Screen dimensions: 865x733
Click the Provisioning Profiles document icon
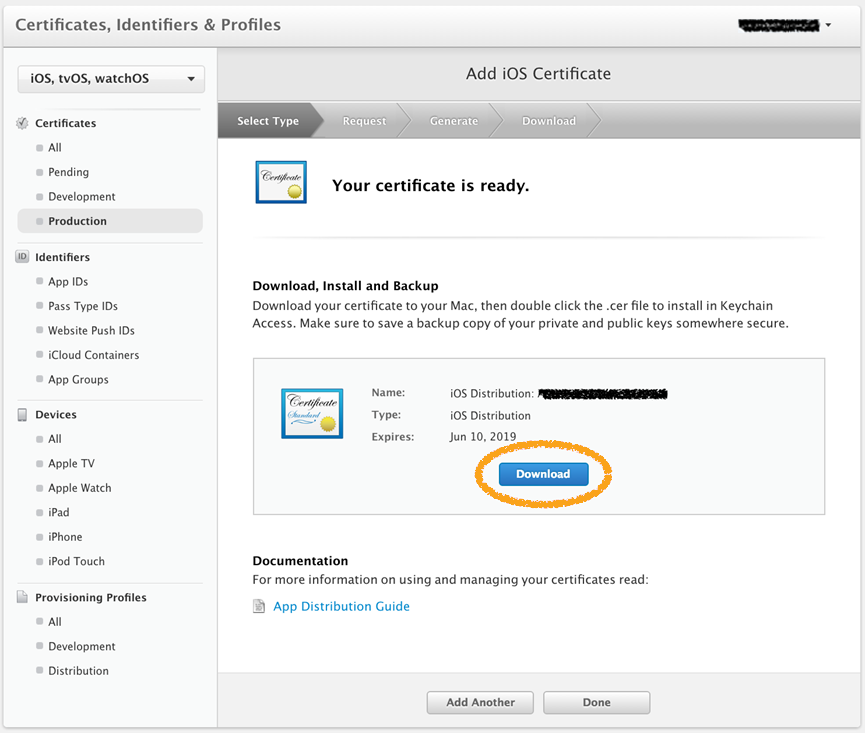point(22,597)
